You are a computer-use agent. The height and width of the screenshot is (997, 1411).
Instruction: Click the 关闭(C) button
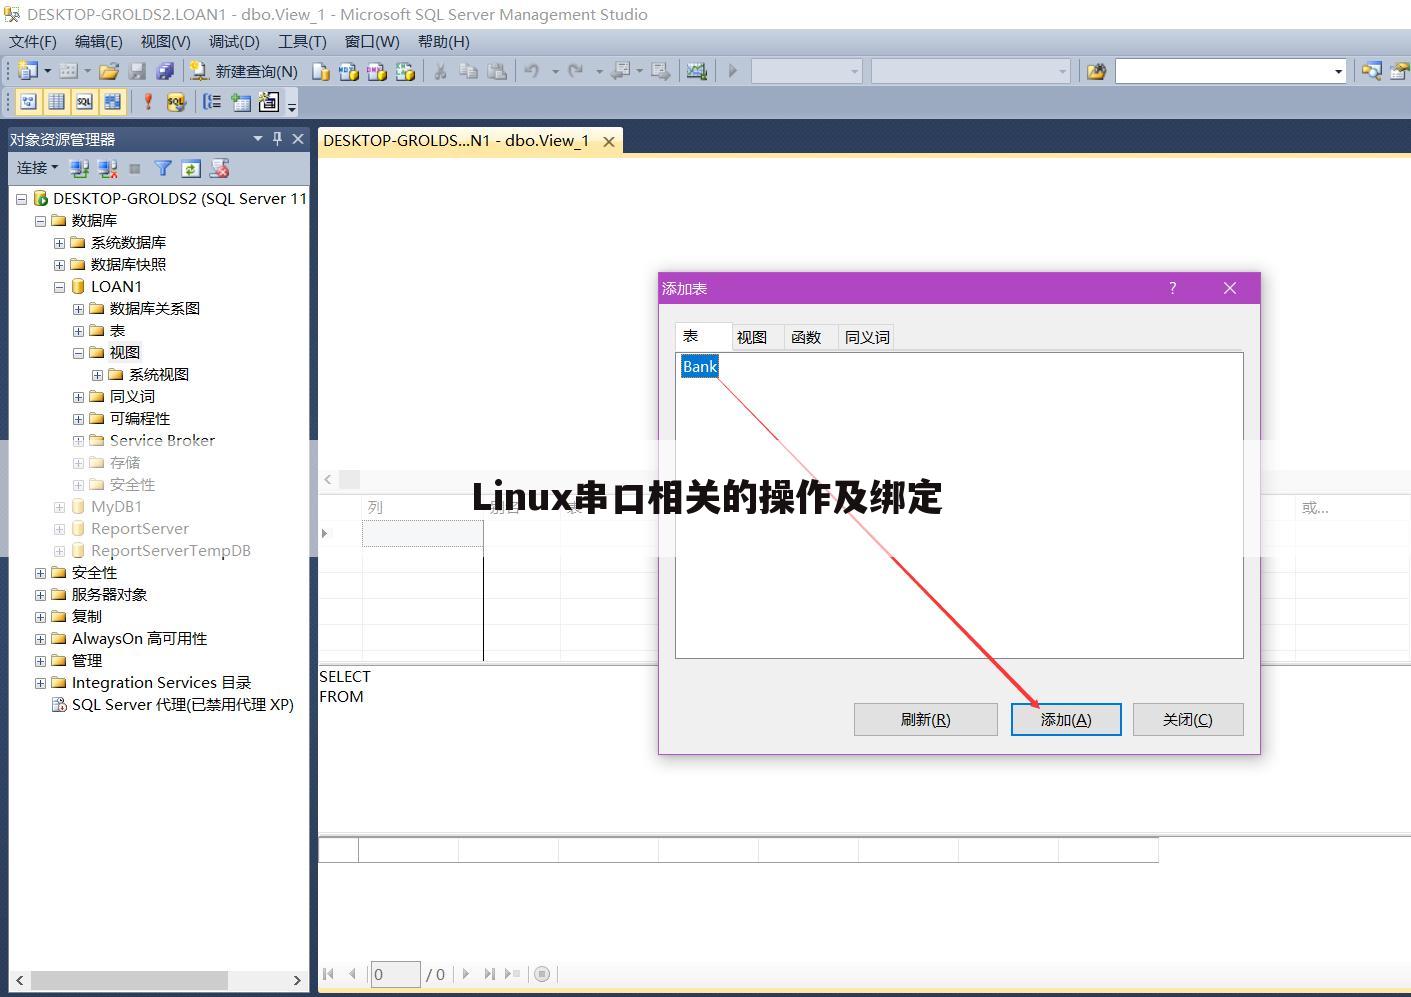(x=1188, y=719)
